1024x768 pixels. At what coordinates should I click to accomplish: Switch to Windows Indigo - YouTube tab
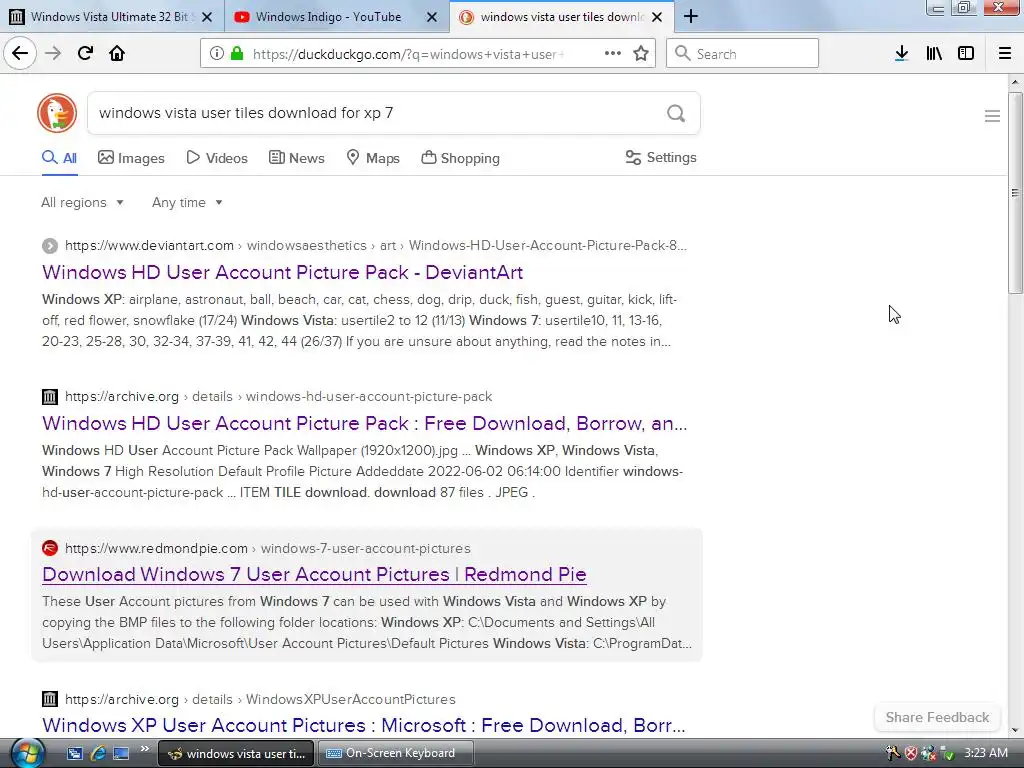coord(336,16)
